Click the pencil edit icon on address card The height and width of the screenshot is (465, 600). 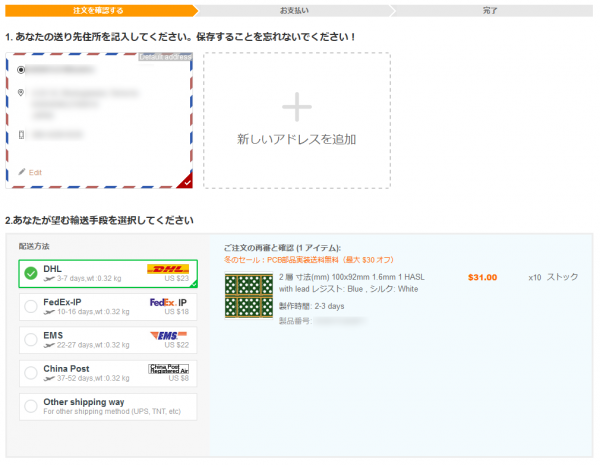pos(22,172)
